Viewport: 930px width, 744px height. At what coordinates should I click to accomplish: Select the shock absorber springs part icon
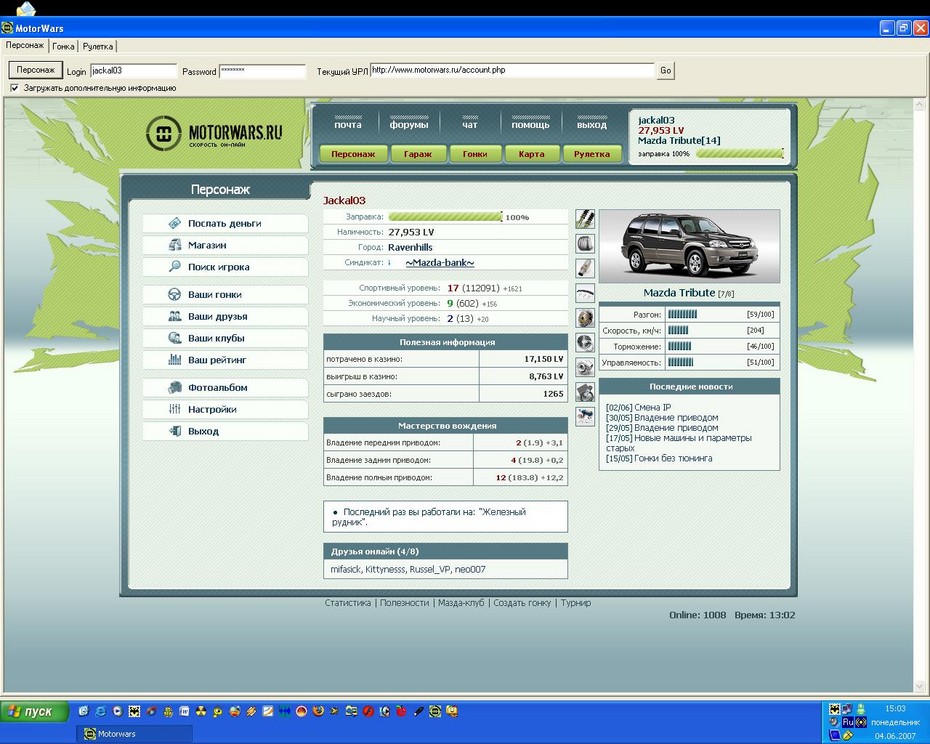[x=585, y=219]
